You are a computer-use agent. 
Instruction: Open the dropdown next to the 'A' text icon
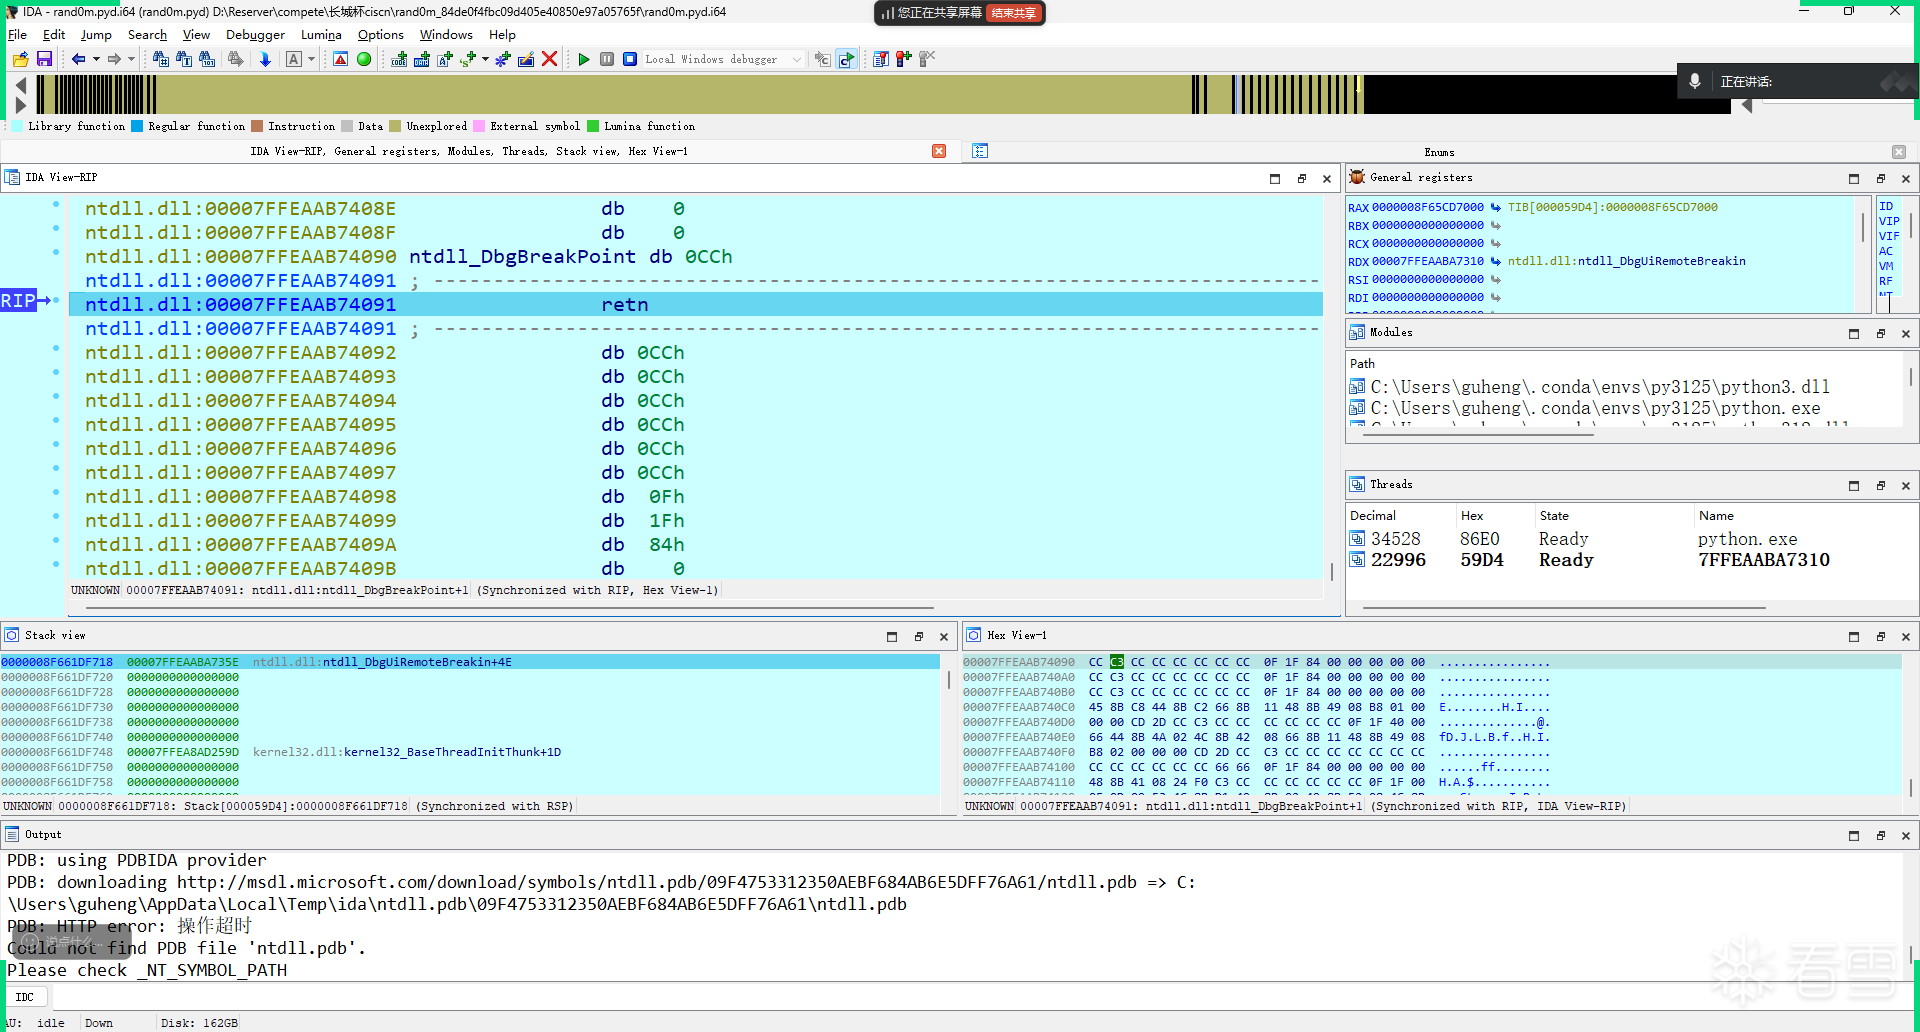point(311,60)
